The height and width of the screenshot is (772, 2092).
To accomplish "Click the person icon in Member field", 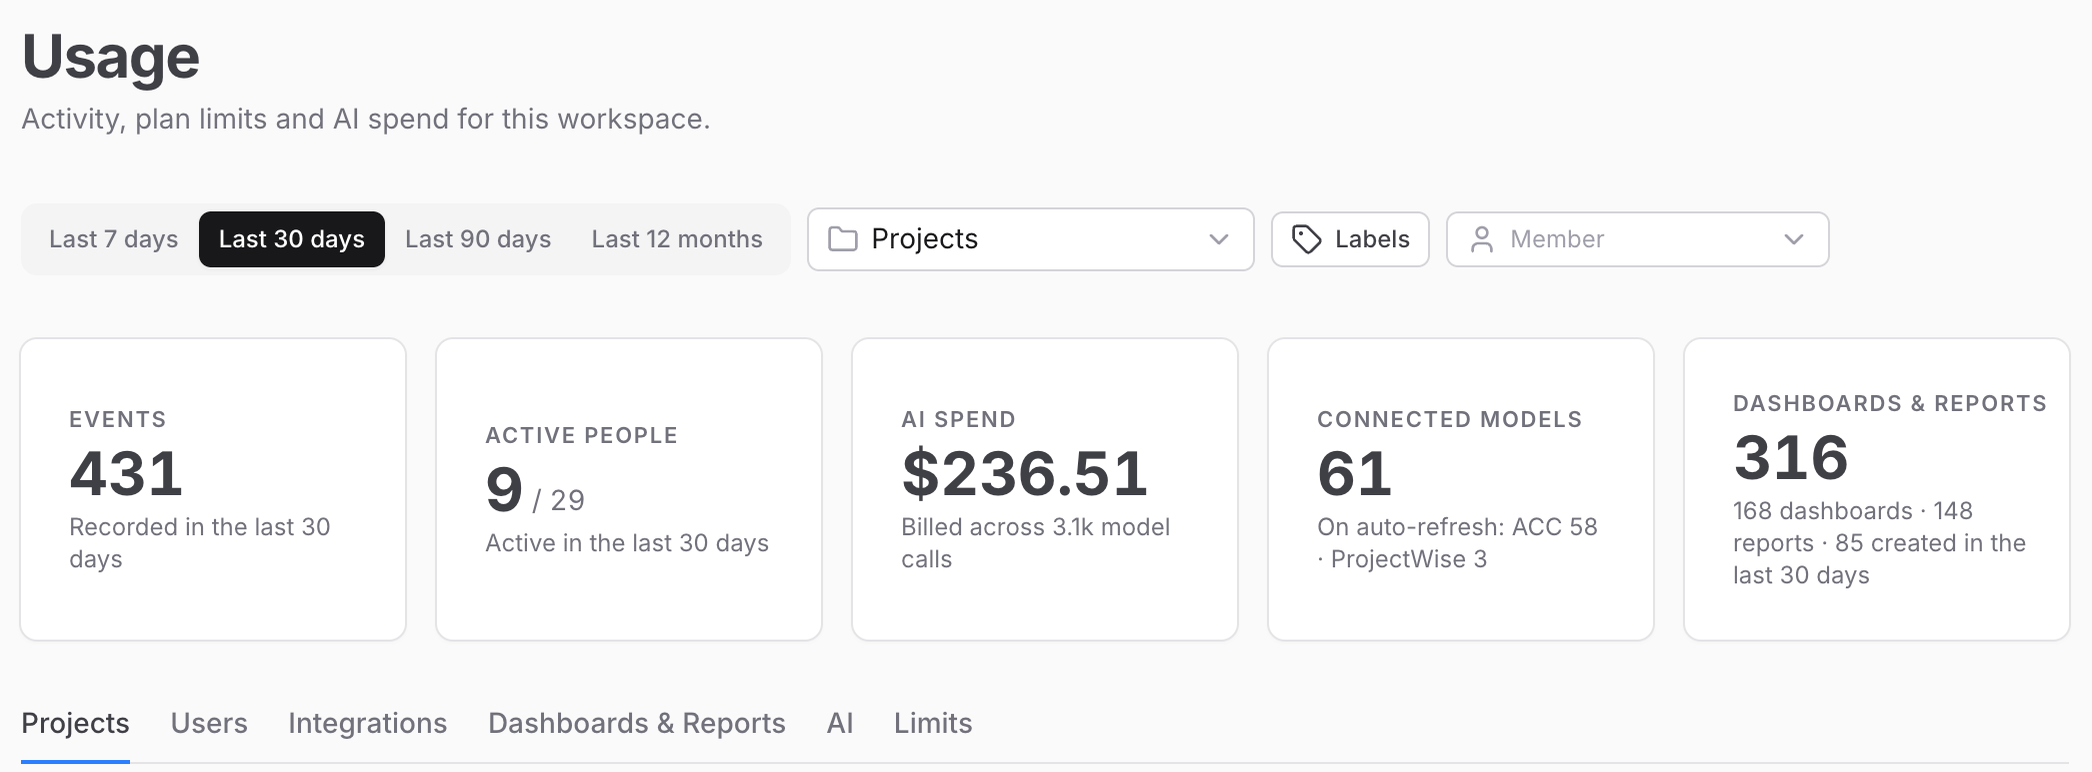I will point(1482,239).
